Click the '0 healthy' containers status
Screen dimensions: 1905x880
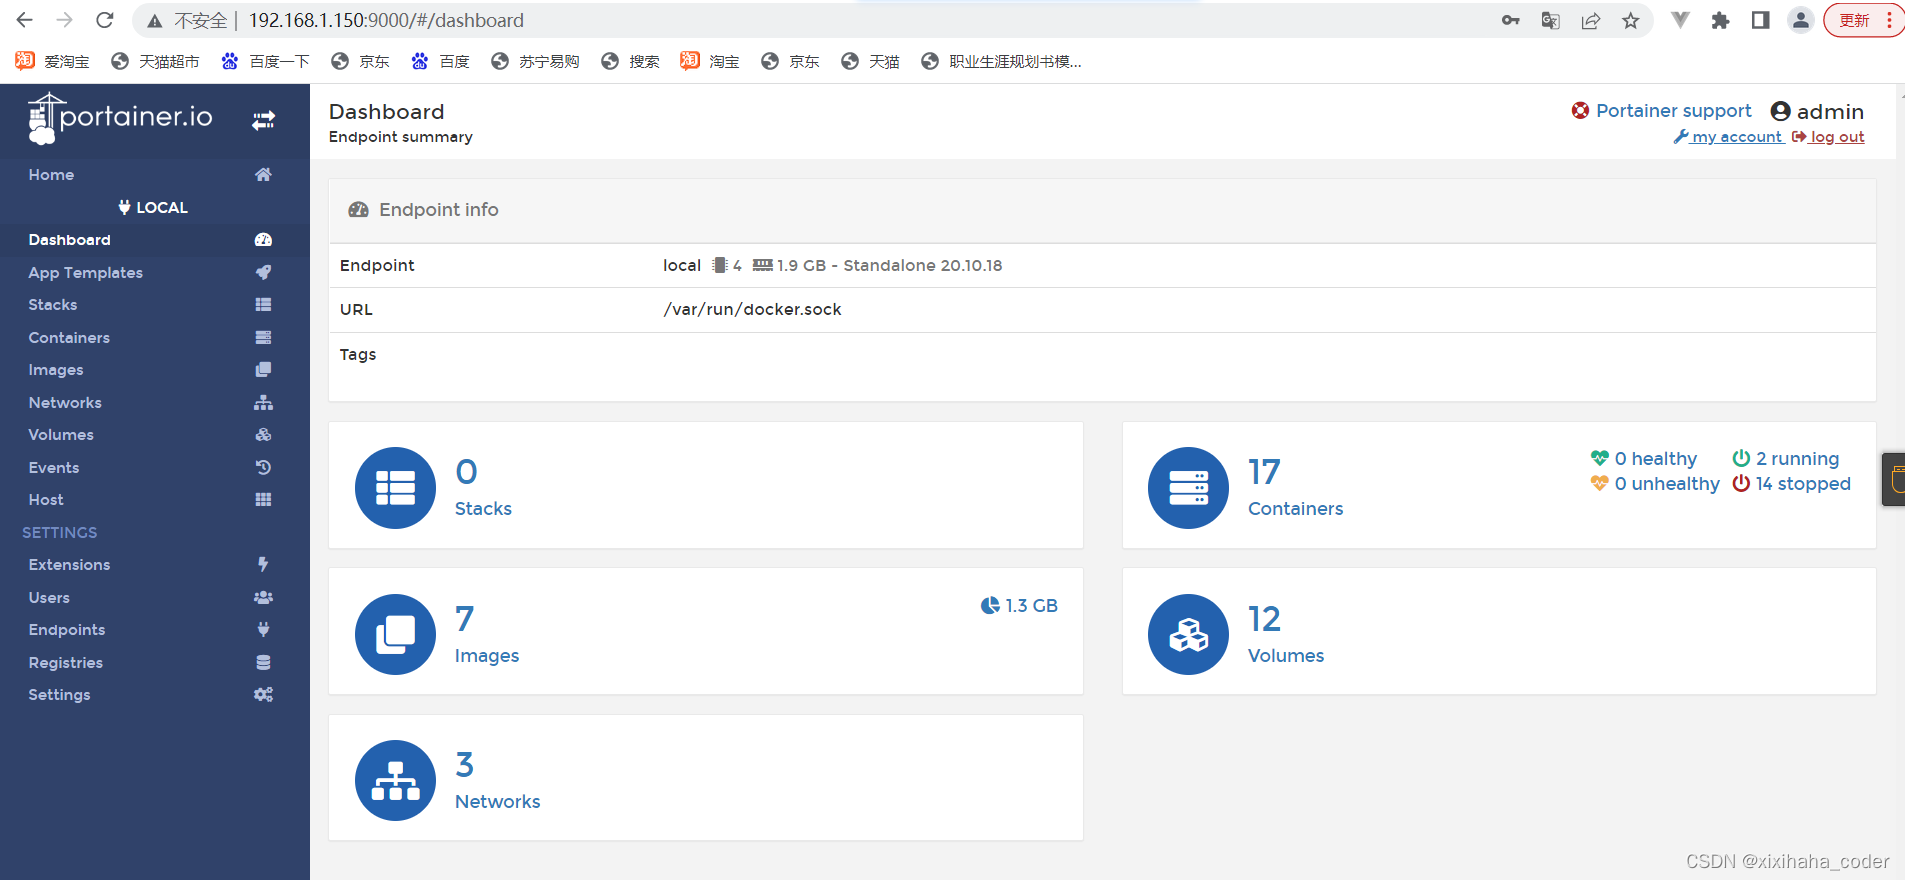coord(1644,459)
